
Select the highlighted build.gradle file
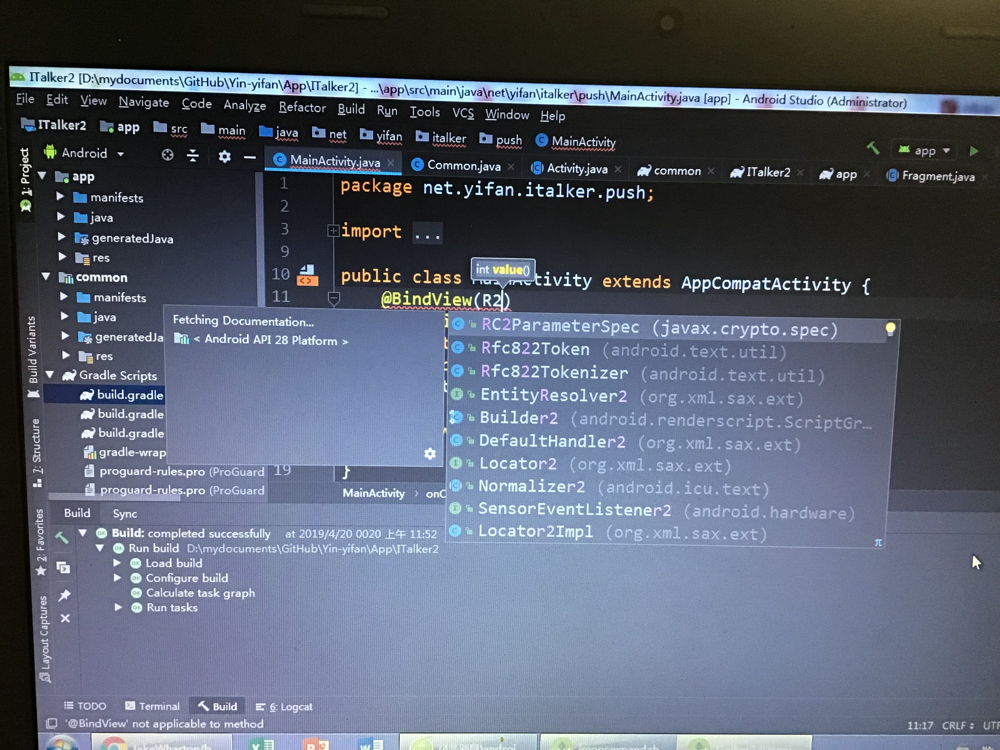click(122, 395)
